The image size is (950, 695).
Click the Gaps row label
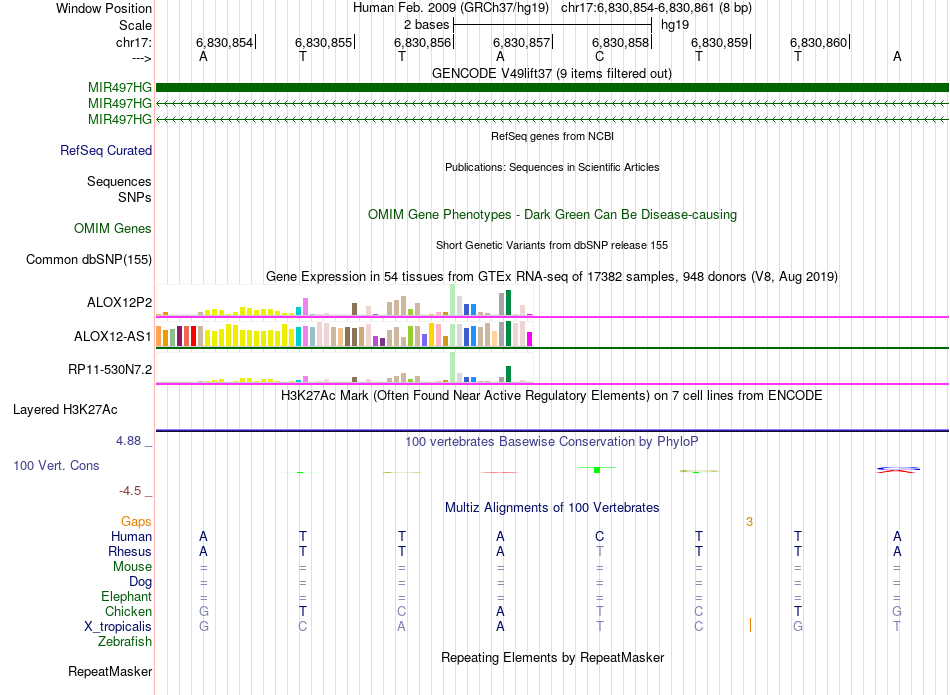click(x=136, y=522)
